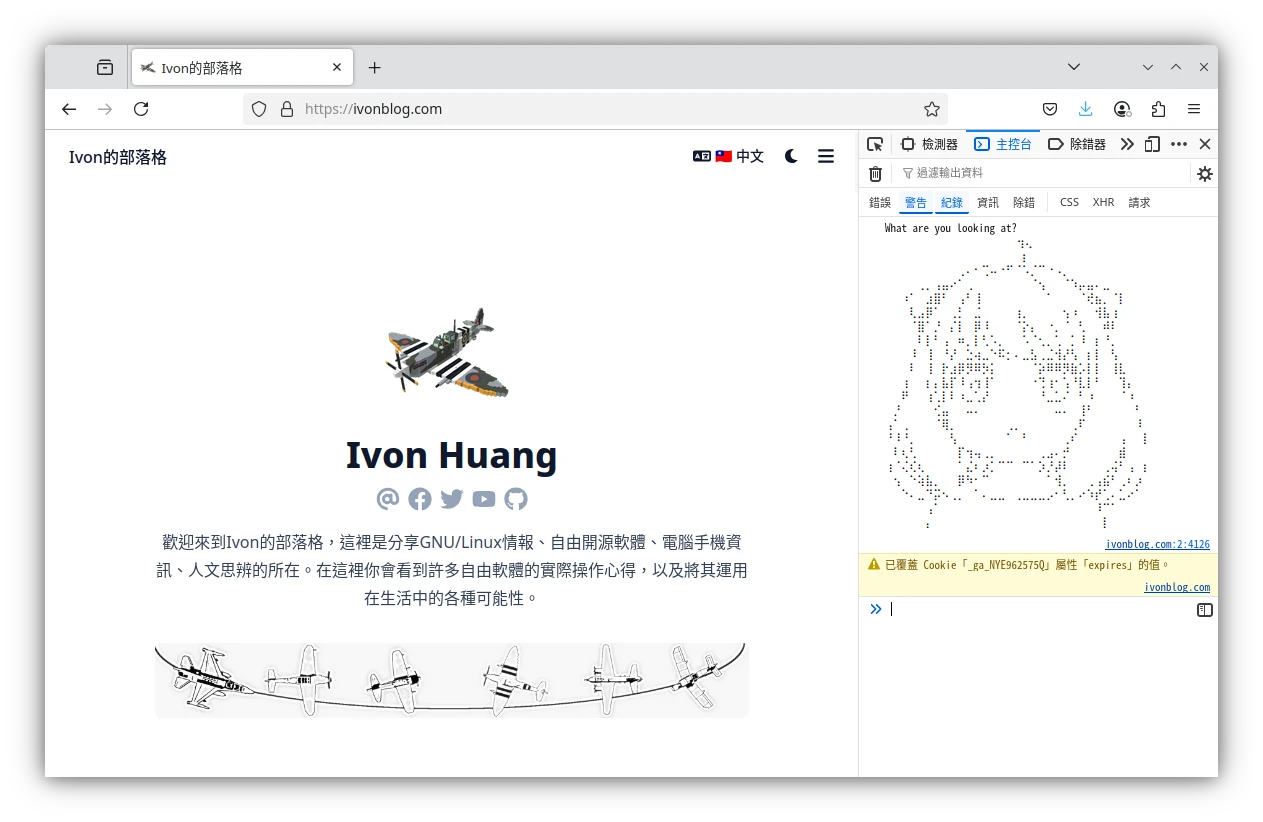The width and height of the screenshot is (1263, 822).
Task: Clear console output with the trash icon
Action: tap(875, 174)
